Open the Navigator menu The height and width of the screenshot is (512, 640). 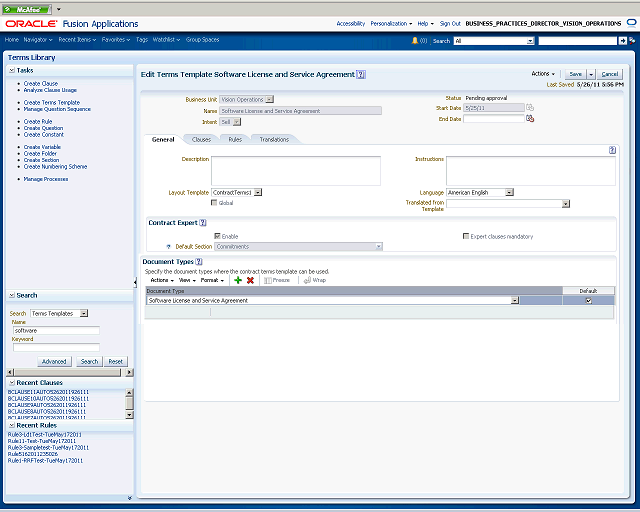tap(38, 40)
